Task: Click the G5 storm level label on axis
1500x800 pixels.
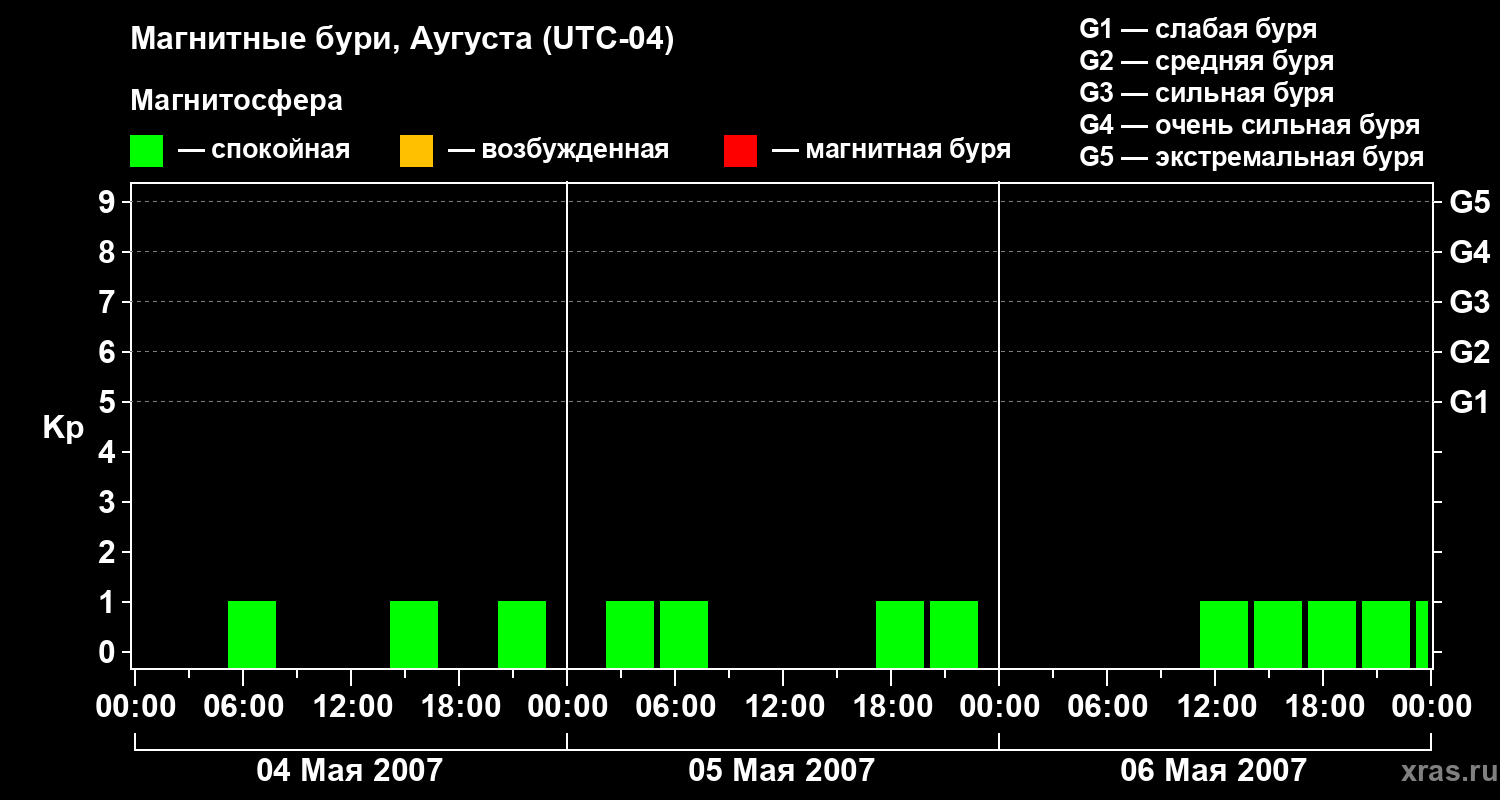Action: pyautogui.click(x=1469, y=202)
